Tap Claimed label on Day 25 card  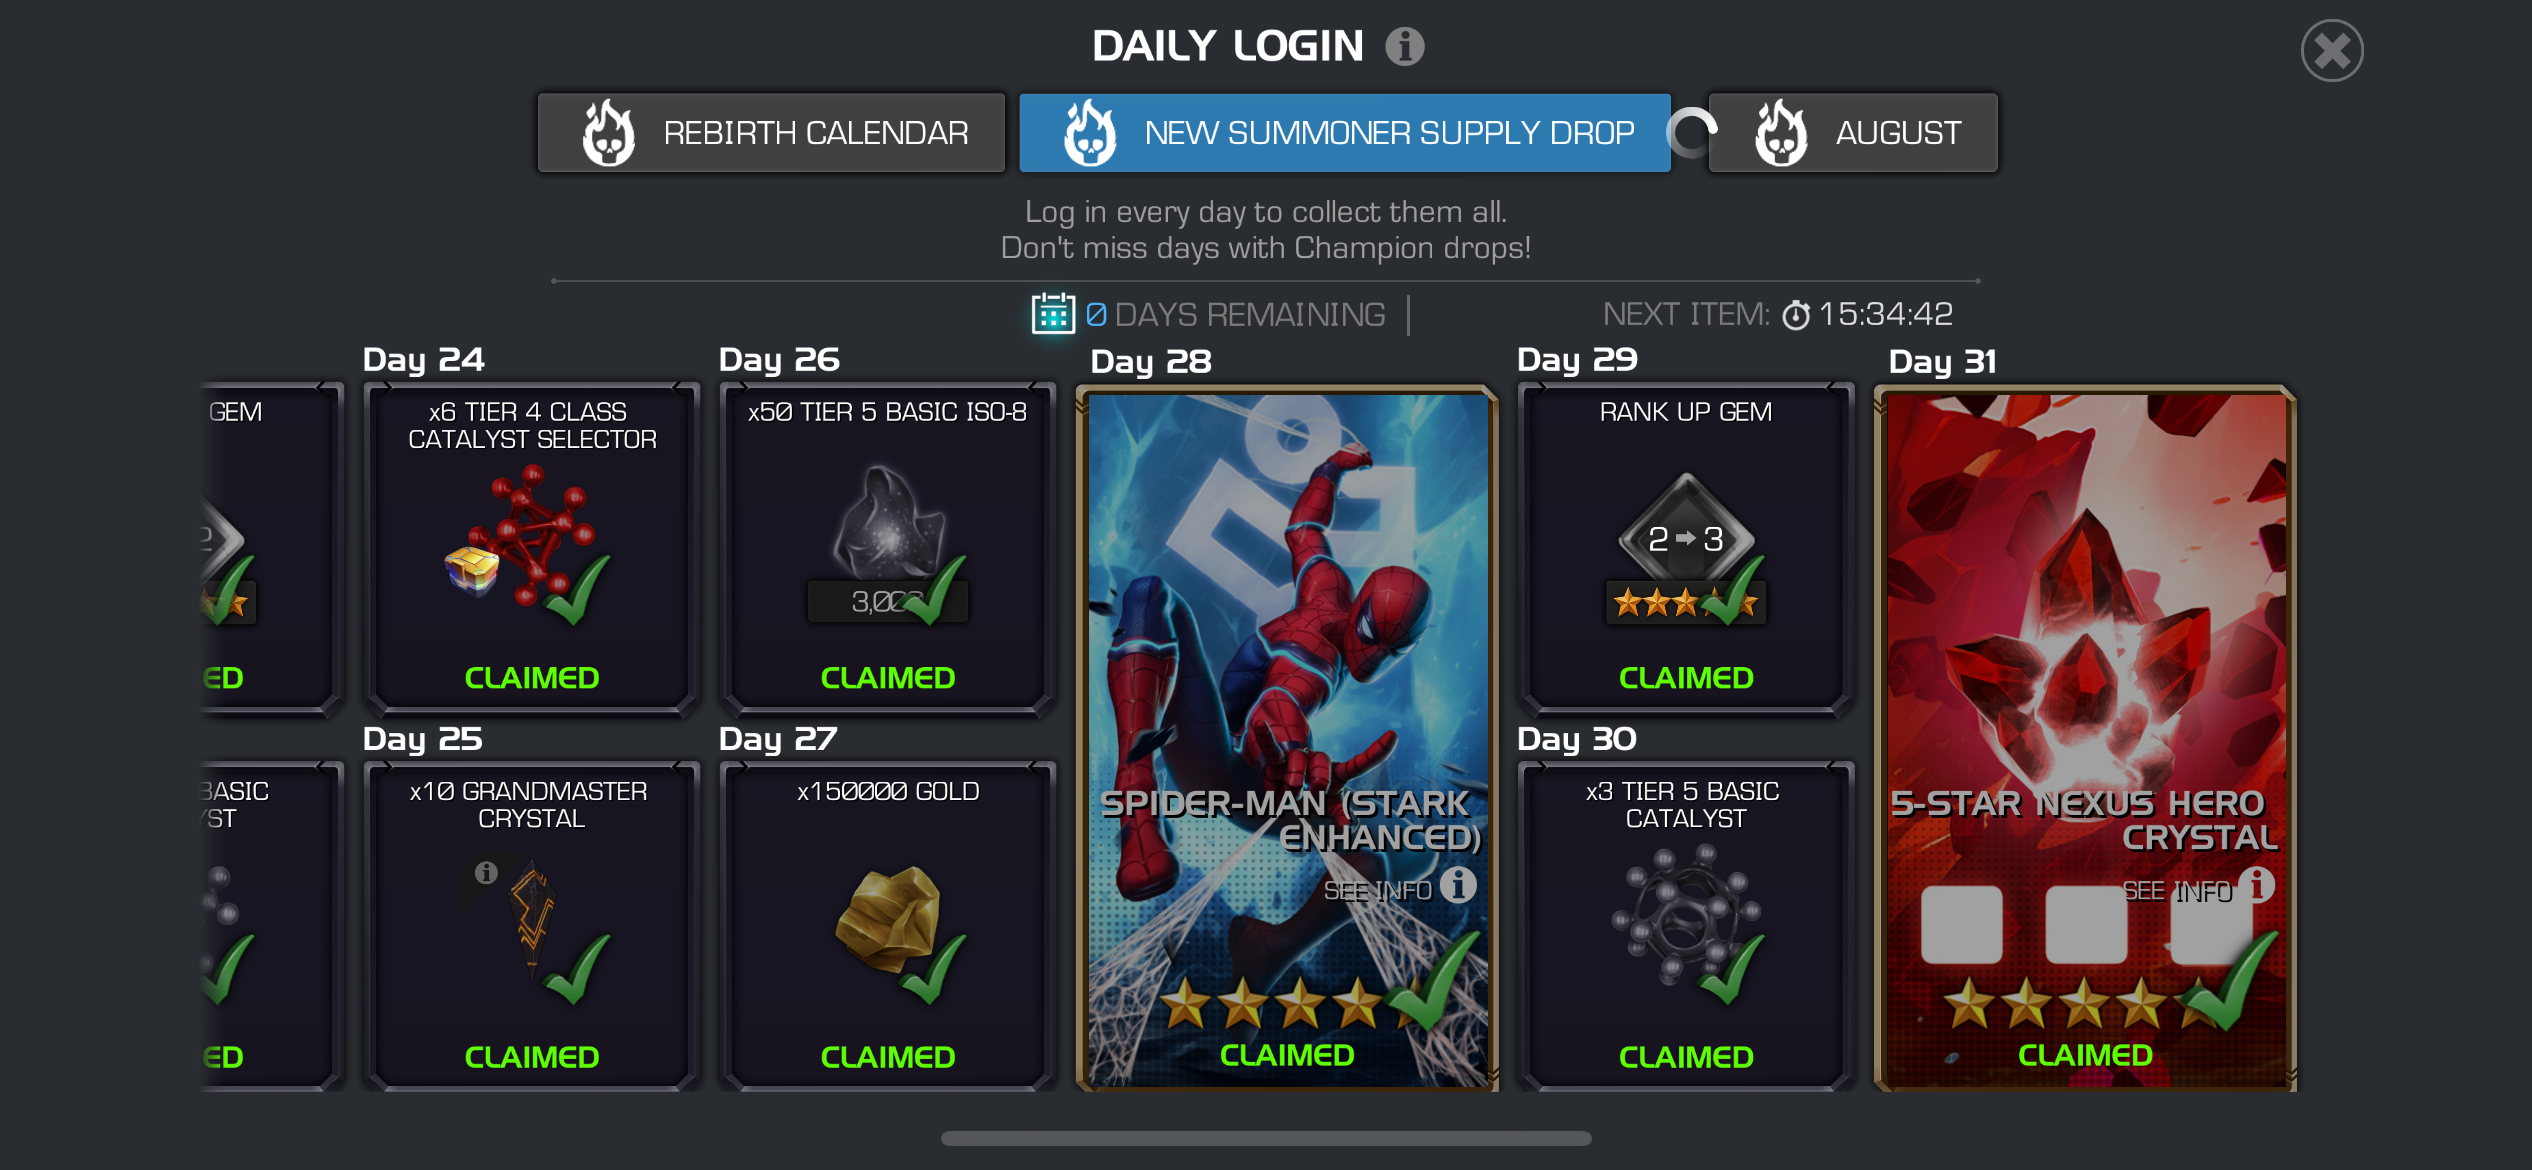click(532, 1057)
